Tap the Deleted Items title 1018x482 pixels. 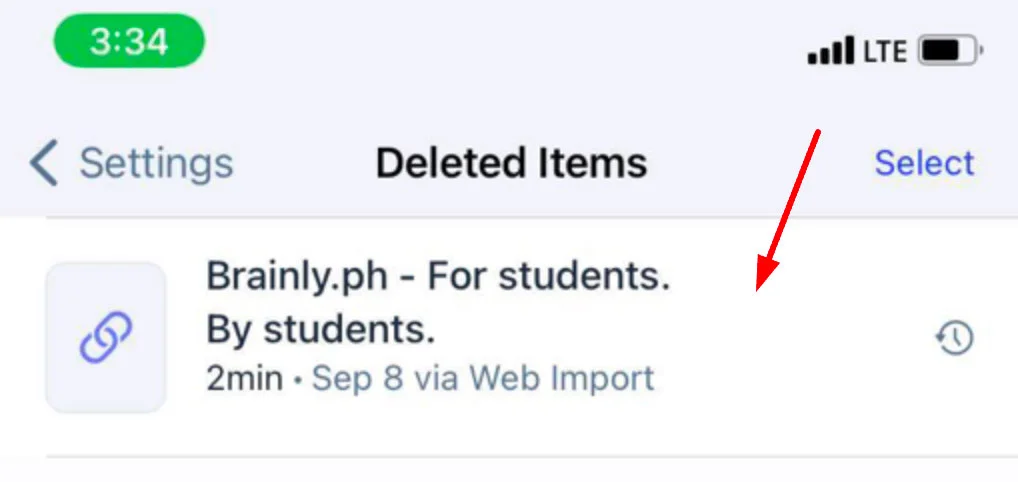tap(511, 163)
